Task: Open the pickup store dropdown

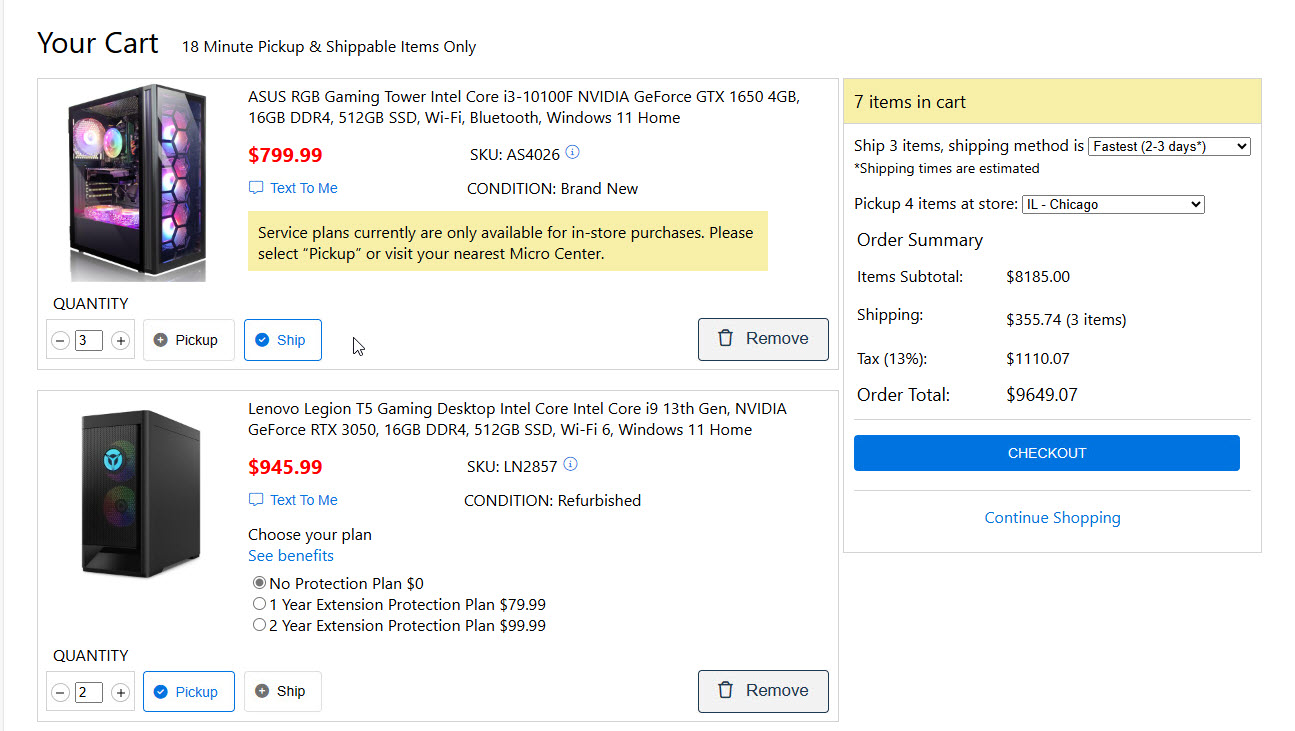Action: [x=1112, y=204]
